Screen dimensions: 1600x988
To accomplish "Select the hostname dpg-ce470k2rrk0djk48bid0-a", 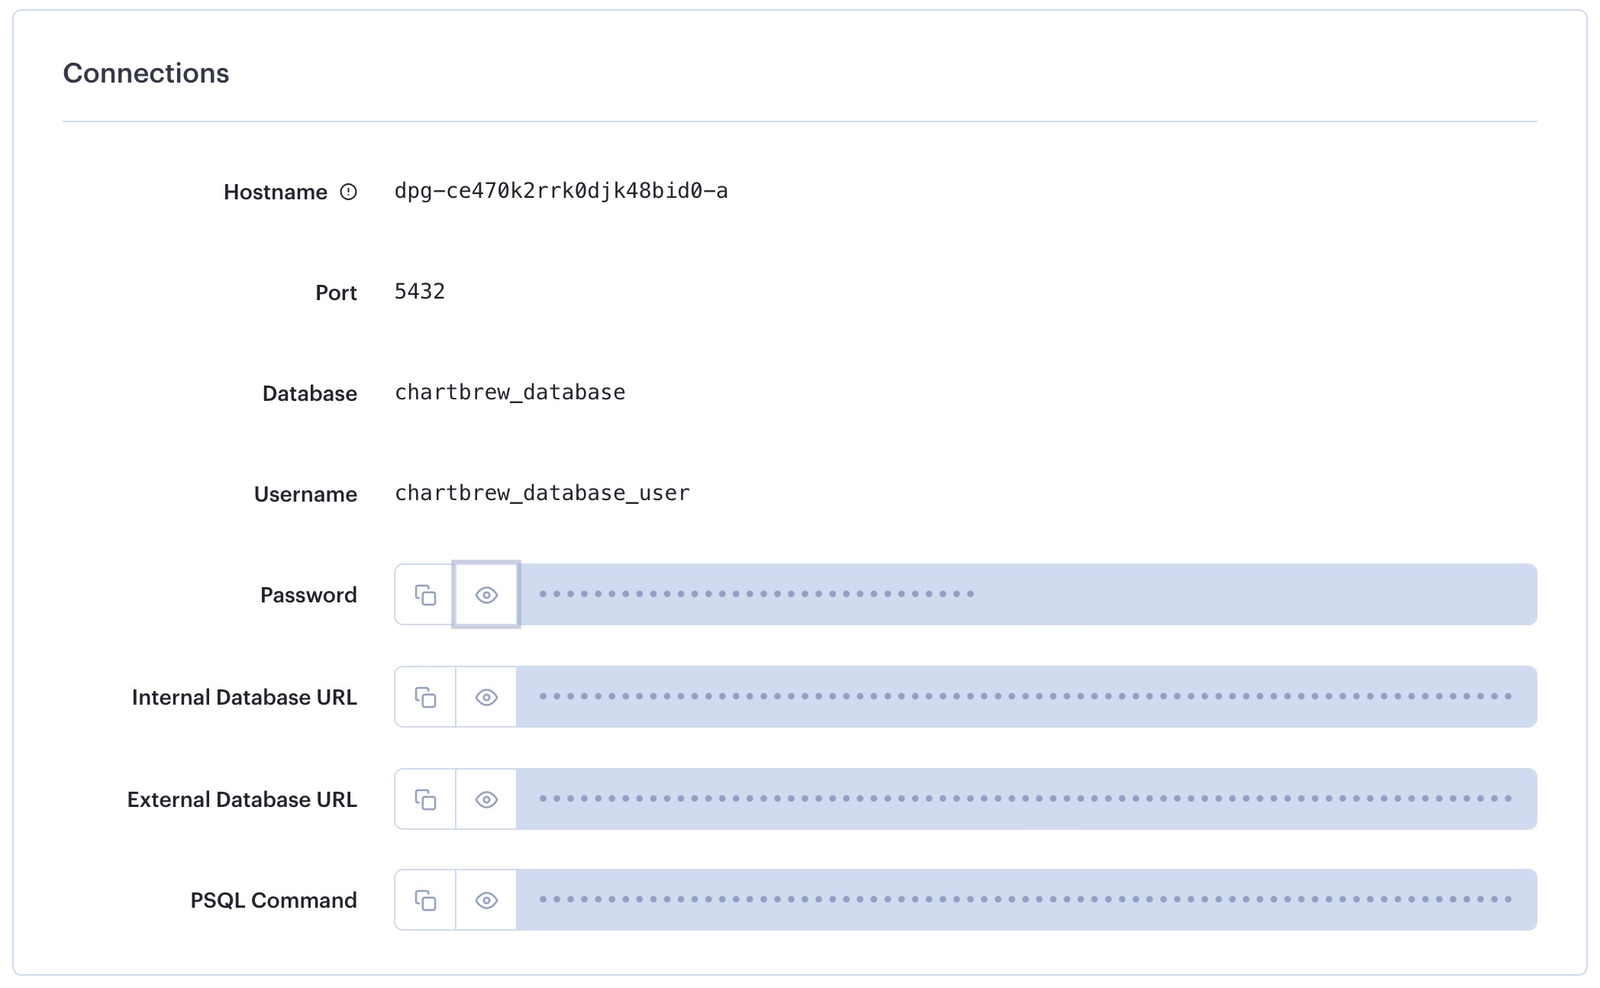I will tap(560, 191).
